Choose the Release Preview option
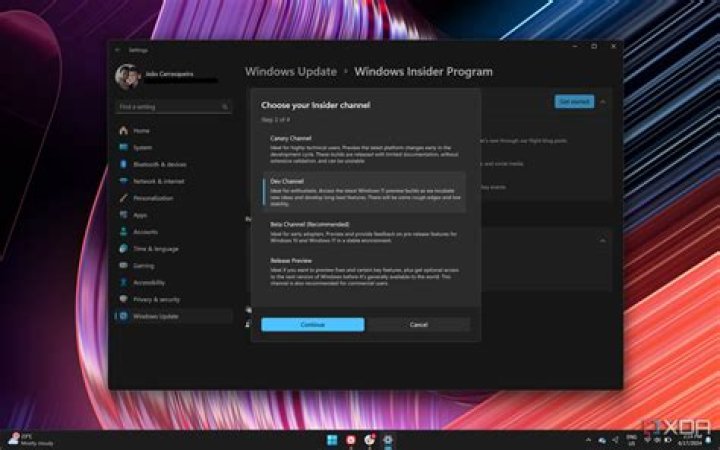Image resolution: width=720 pixels, height=450 pixels. 365,272
